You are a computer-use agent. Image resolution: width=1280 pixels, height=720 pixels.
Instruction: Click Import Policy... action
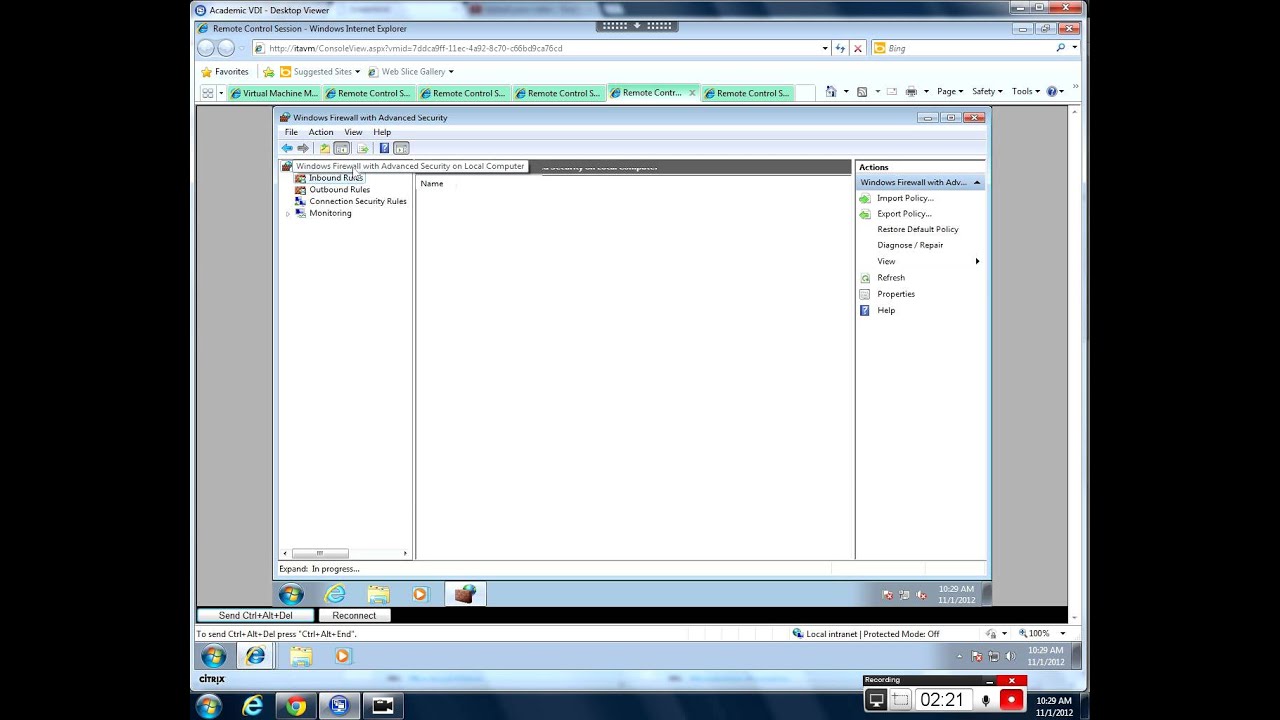(905, 198)
